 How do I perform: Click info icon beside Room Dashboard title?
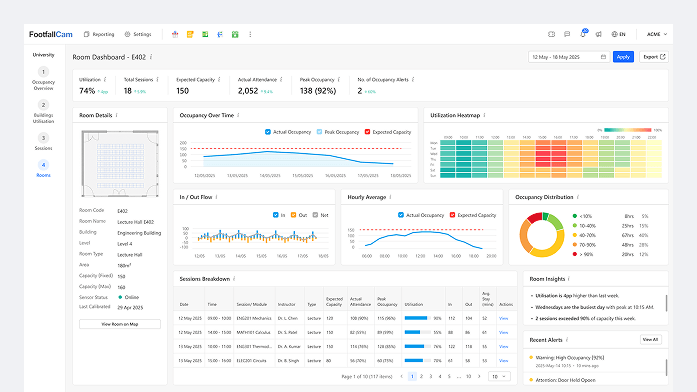tap(151, 57)
